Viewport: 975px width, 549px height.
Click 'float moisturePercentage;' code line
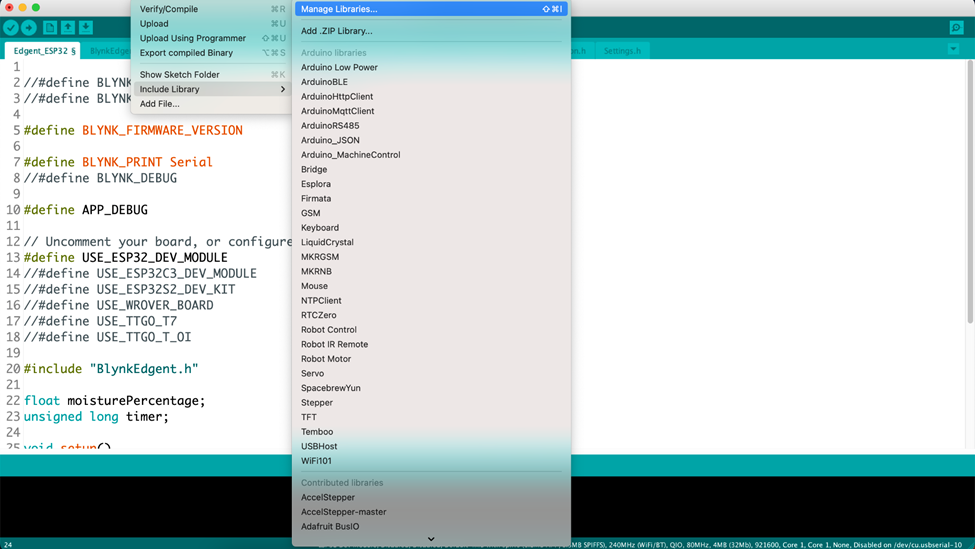click(x=114, y=401)
